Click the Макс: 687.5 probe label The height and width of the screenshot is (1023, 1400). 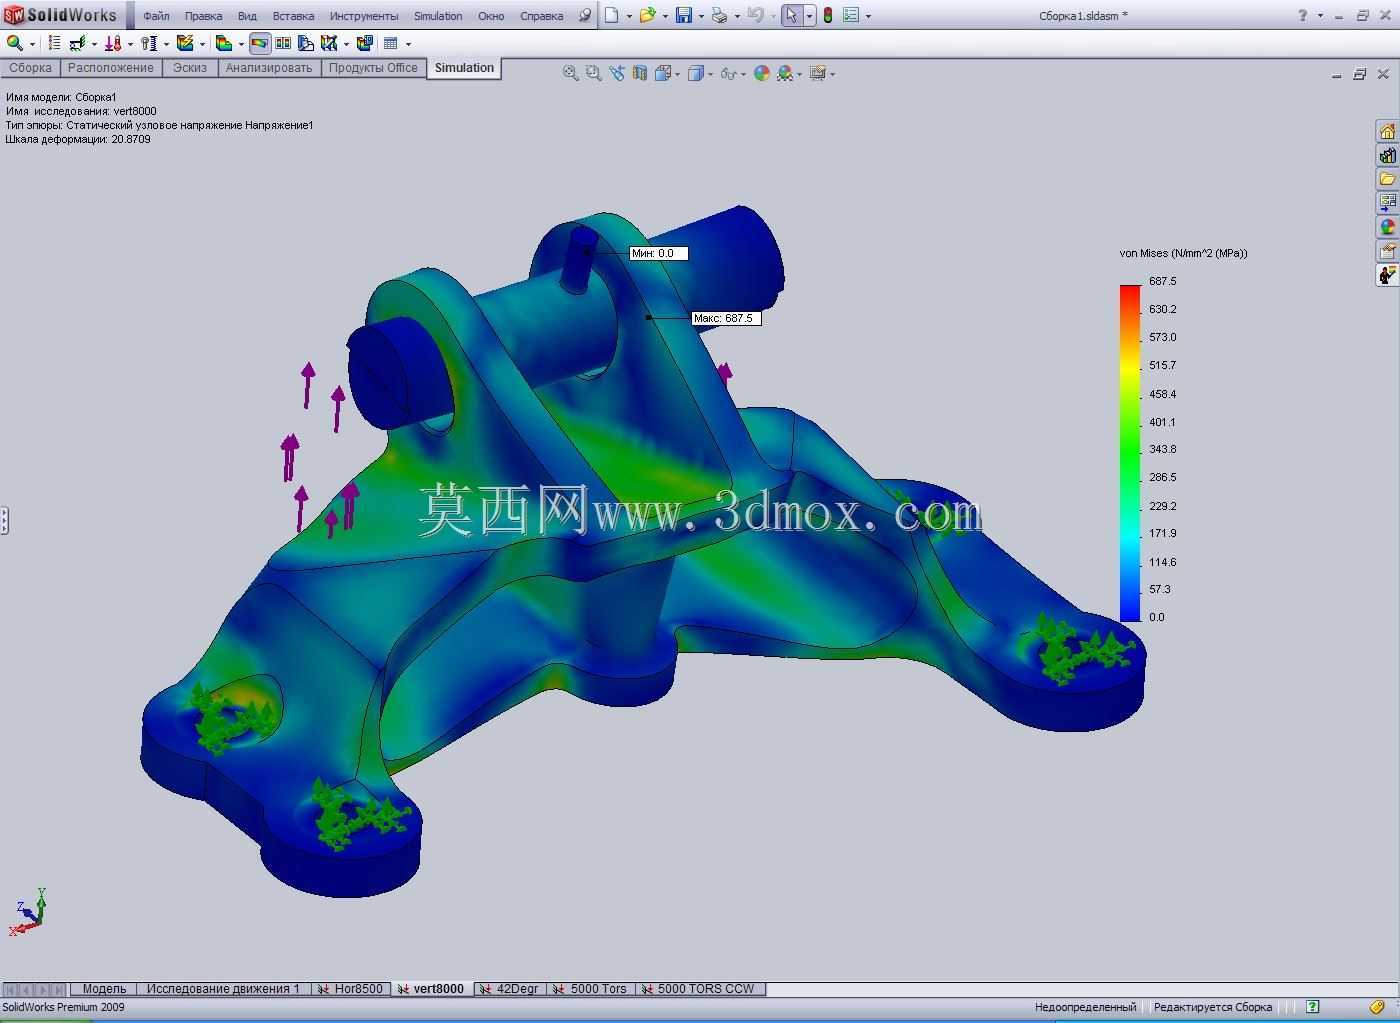pos(726,318)
